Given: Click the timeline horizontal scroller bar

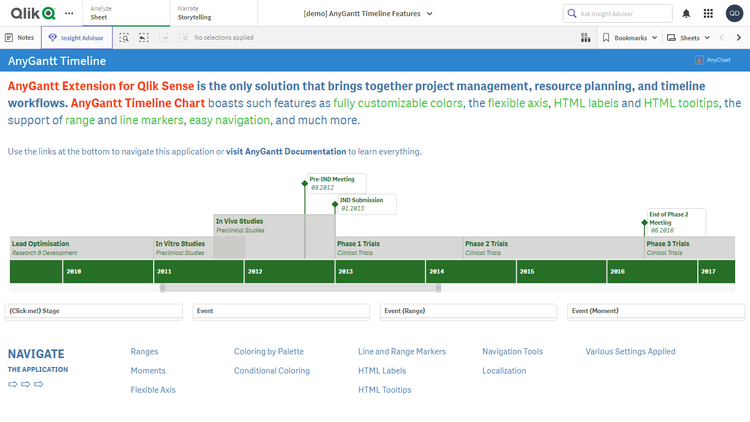Looking at the screenshot, I should coord(300,288).
